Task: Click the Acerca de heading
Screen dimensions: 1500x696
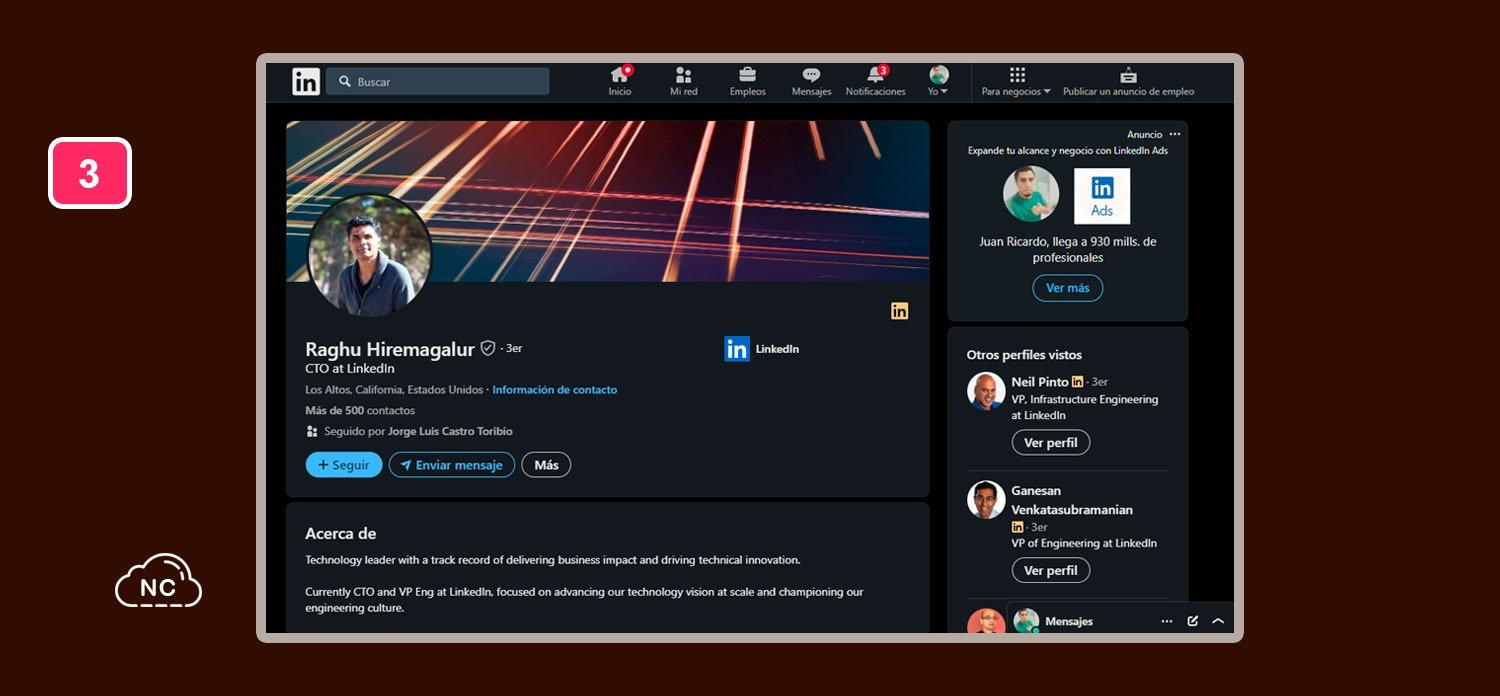Action: 341,534
